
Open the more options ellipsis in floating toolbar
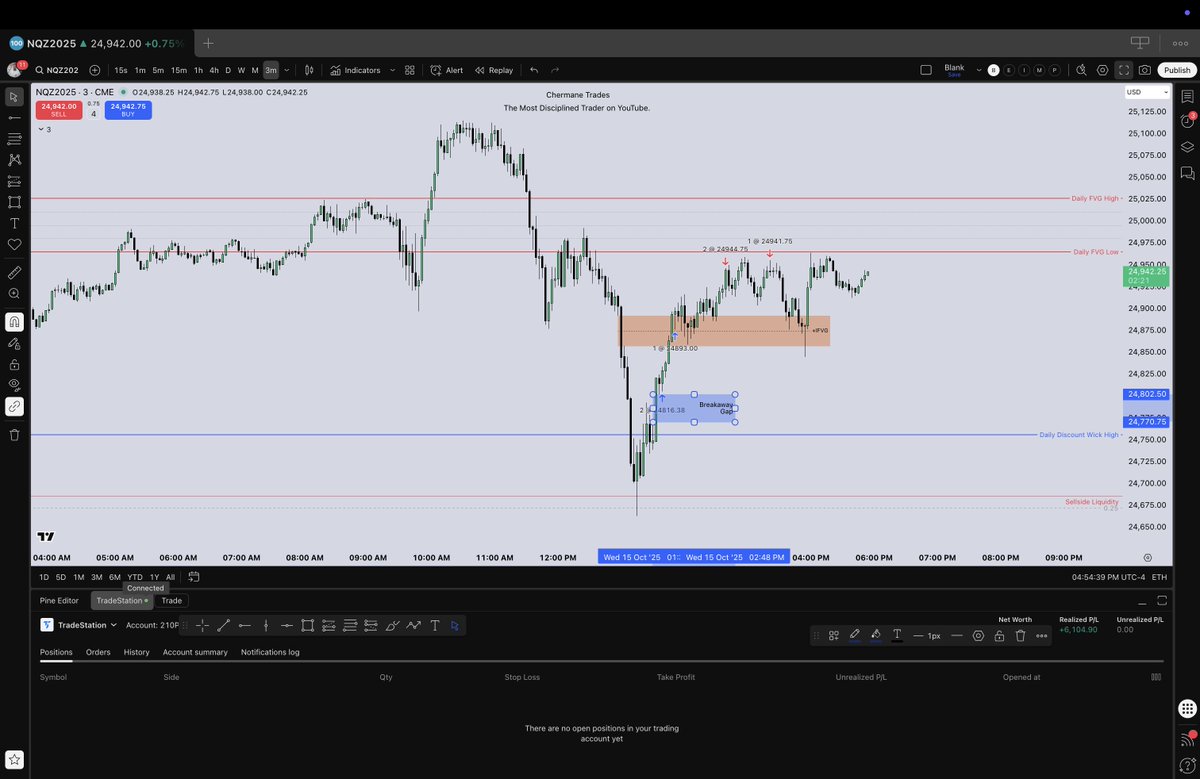1041,635
